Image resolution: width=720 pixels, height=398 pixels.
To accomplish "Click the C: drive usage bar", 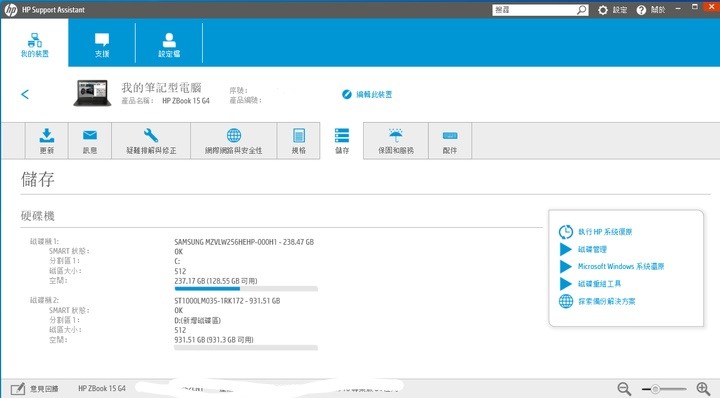I will tap(246, 289).
